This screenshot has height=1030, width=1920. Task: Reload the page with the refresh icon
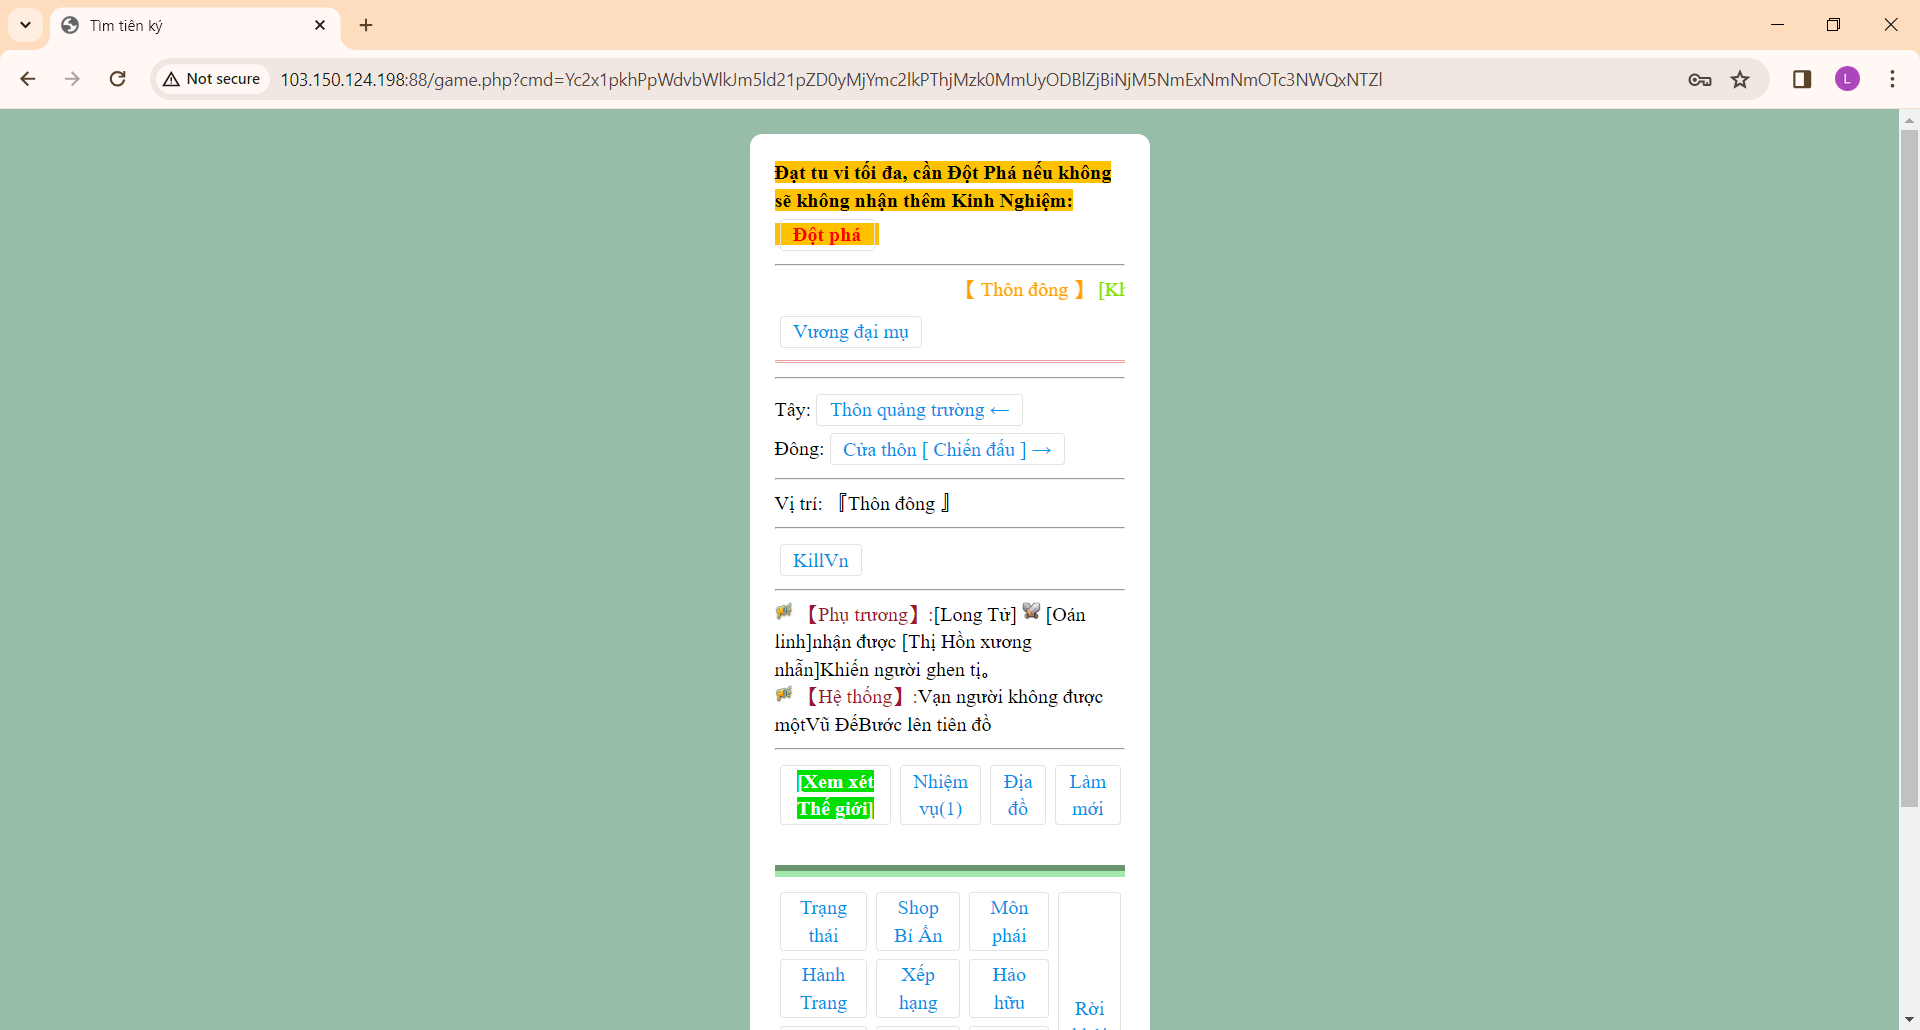[118, 79]
